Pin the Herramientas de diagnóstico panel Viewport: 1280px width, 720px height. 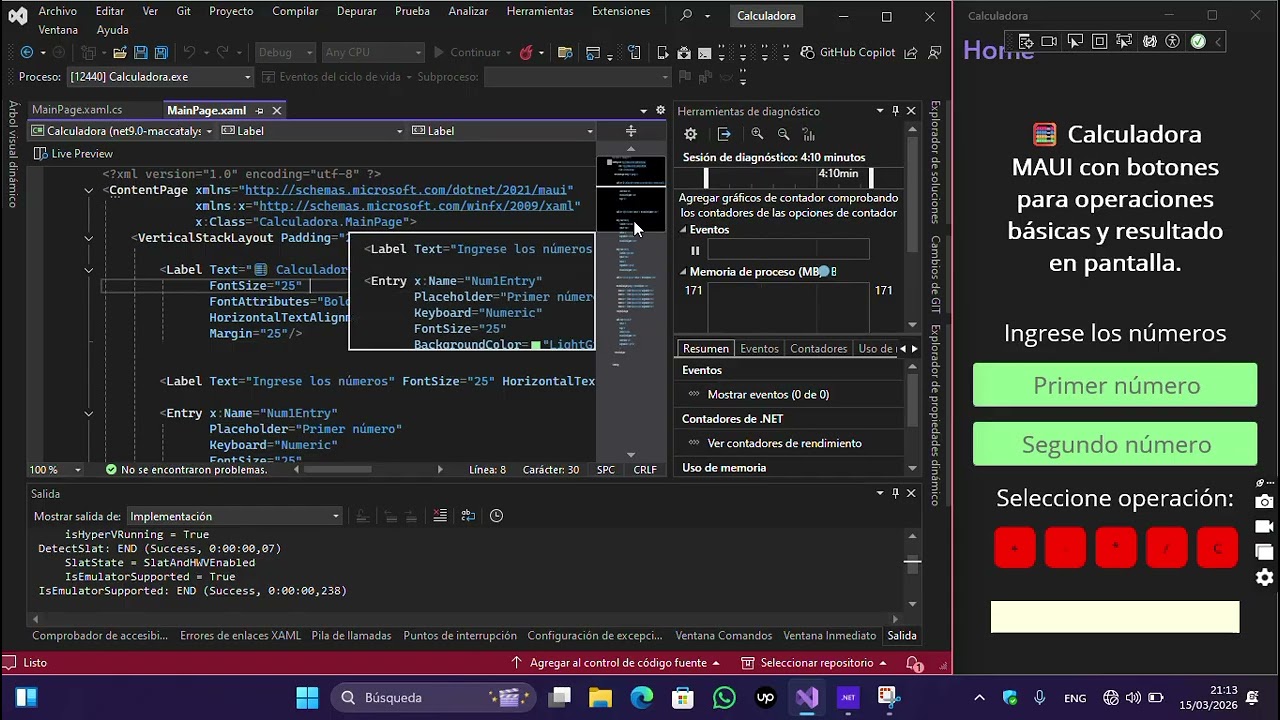click(x=895, y=111)
